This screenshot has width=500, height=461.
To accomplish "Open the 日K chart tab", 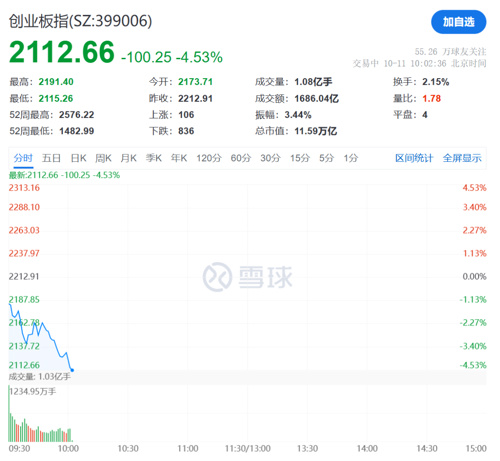I will click(x=79, y=158).
